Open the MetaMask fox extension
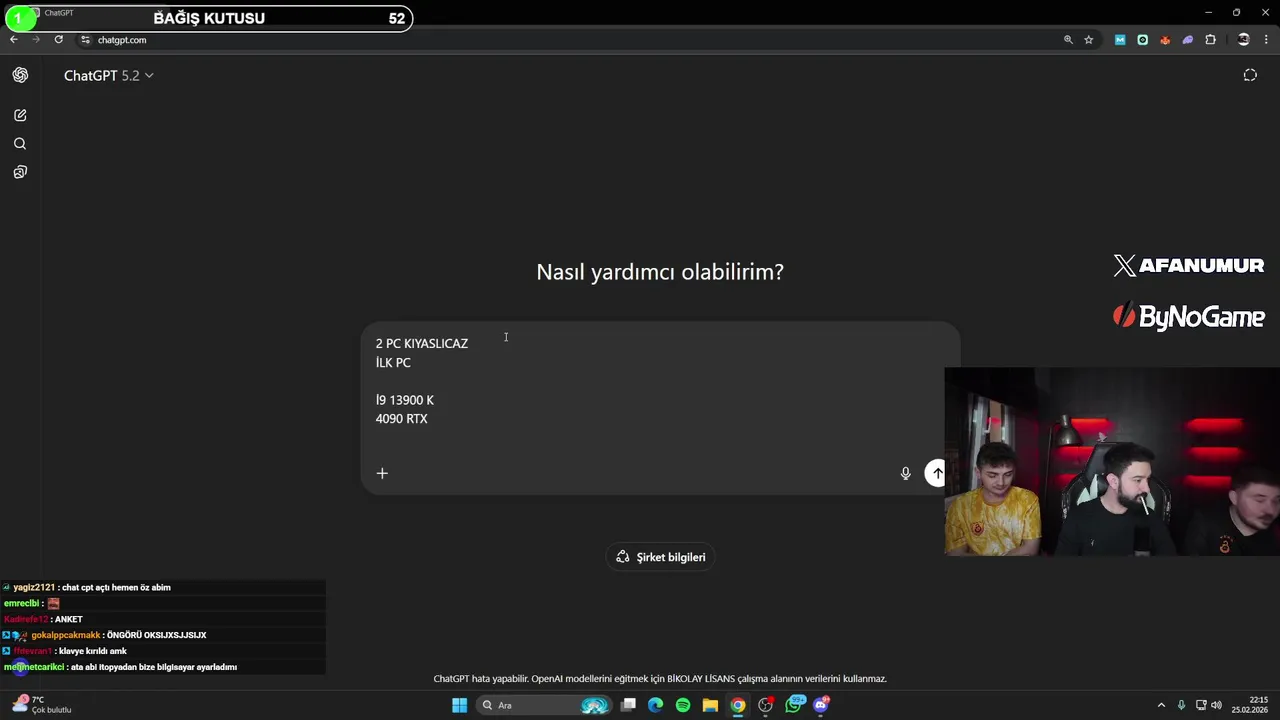The image size is (1280, 720). pyautogui.click(x=1165, y=40)
